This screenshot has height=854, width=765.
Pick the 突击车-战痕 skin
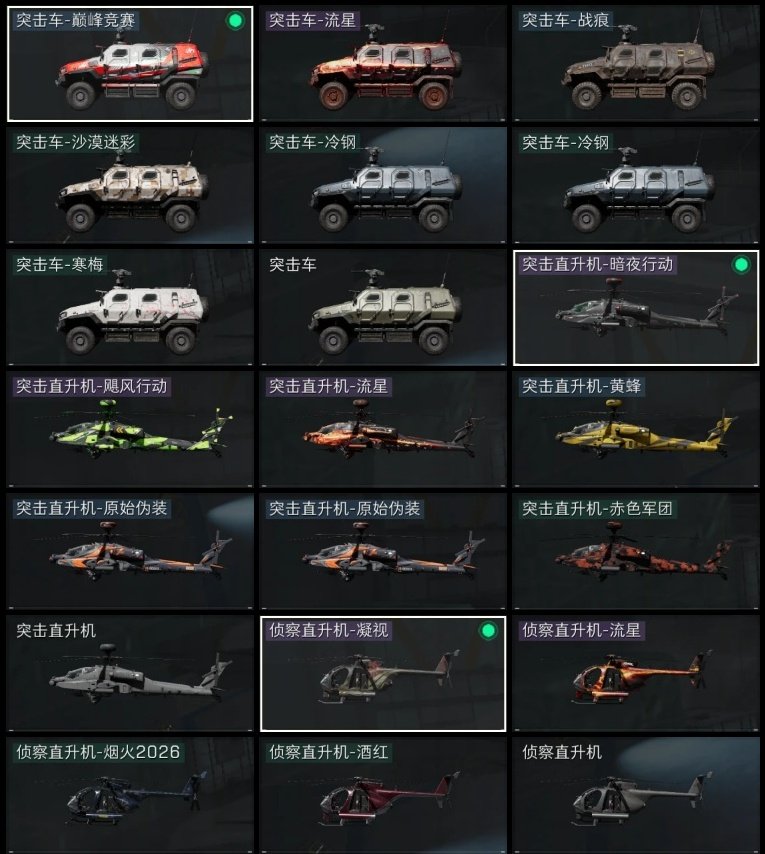tap(636, 64)
